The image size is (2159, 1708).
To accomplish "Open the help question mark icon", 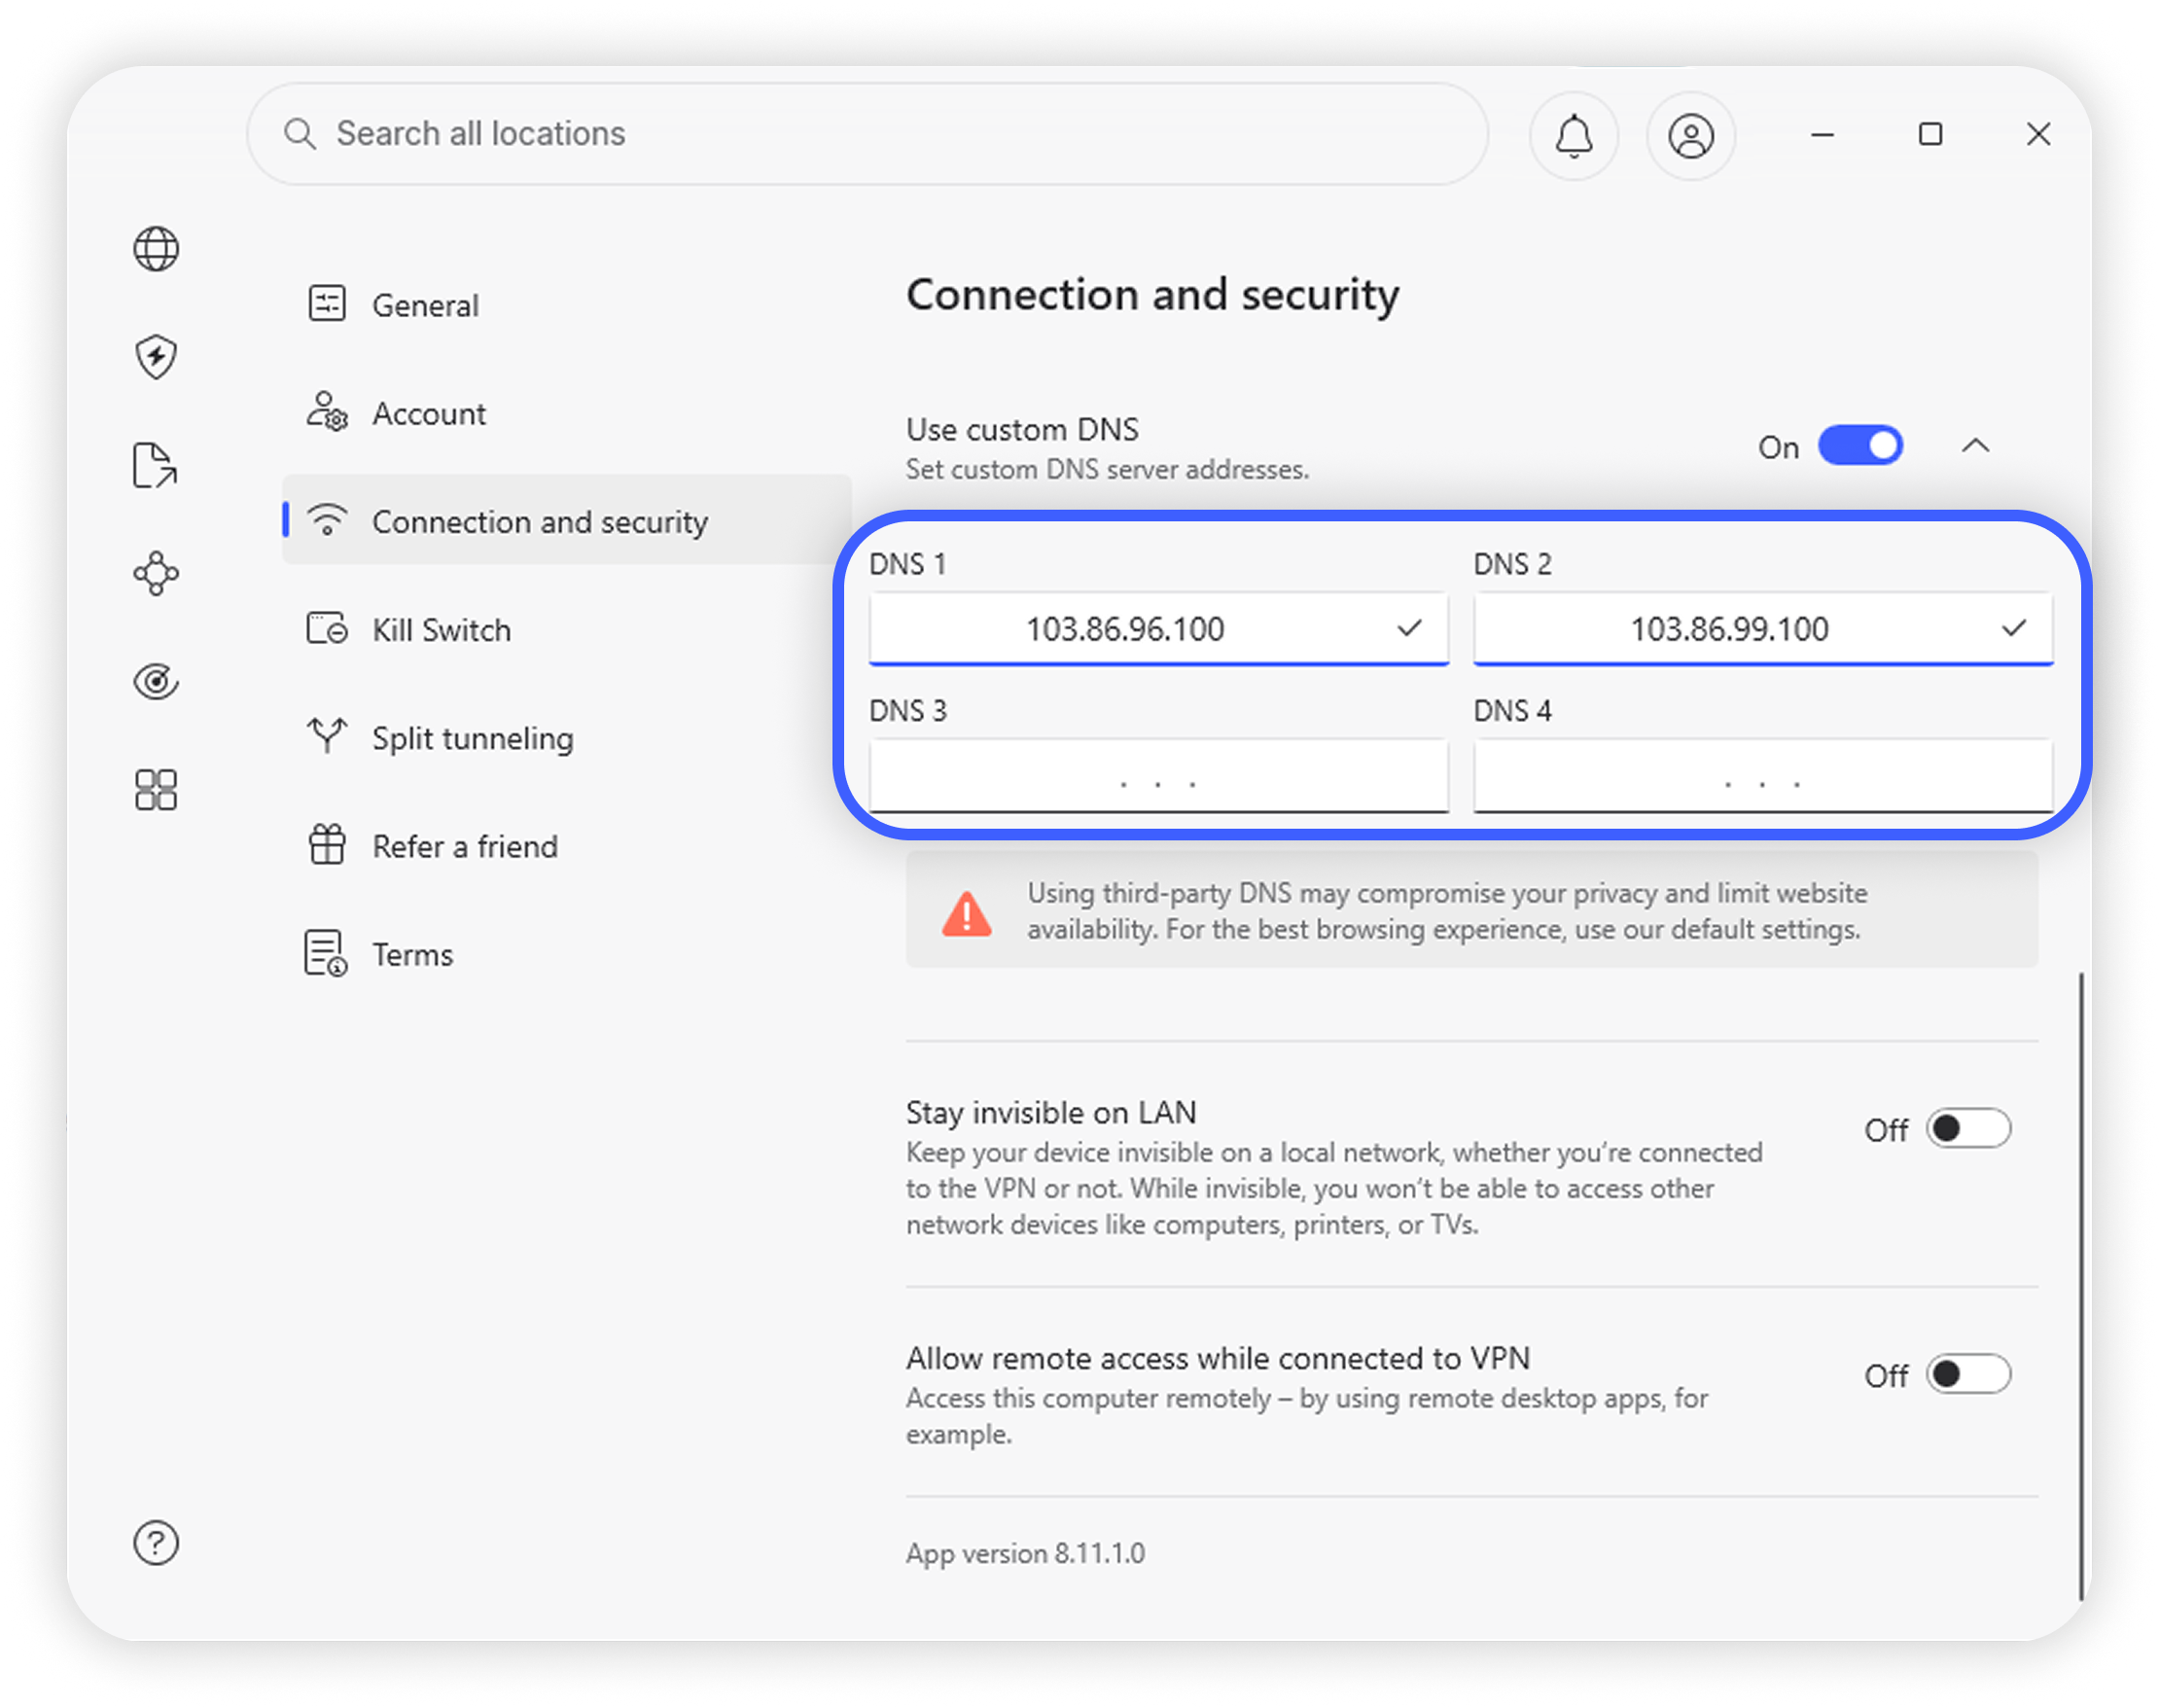I will tap(156, 1542).
